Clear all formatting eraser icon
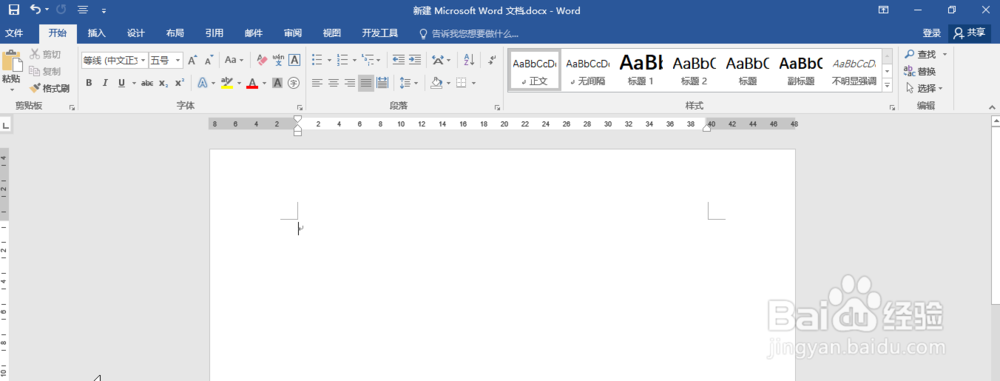The height and width of the screenshot is (381, 1000). [261, 60]
